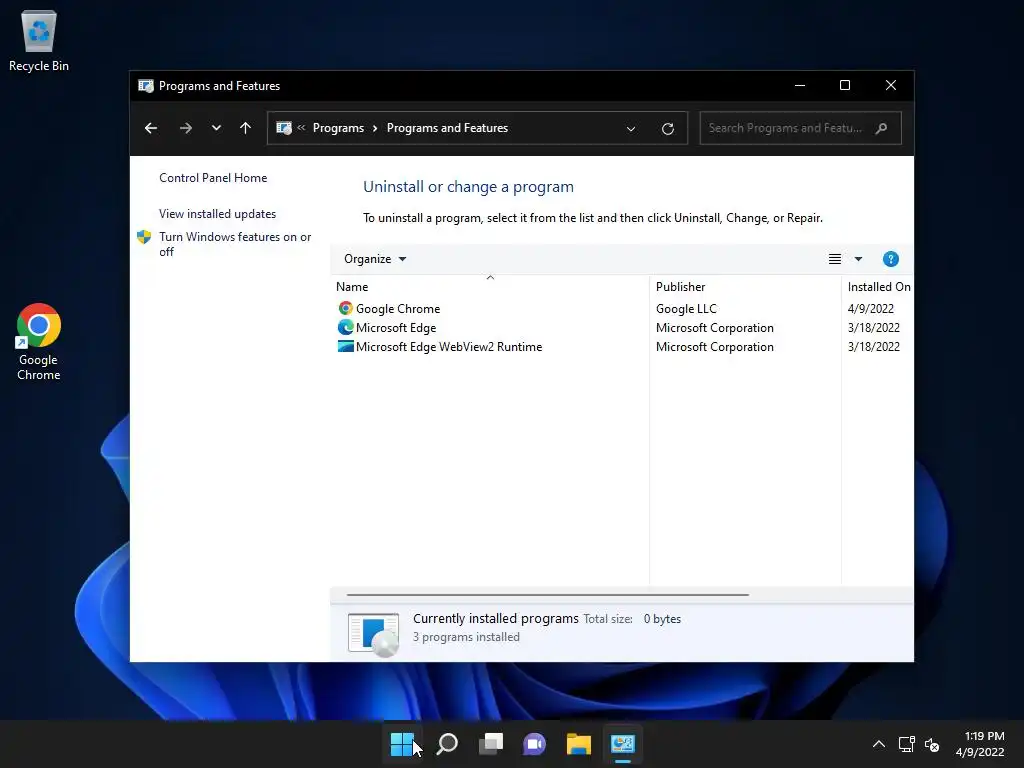Maximize the Programs and Features window

pyautogui.click(x=844, y=86)
